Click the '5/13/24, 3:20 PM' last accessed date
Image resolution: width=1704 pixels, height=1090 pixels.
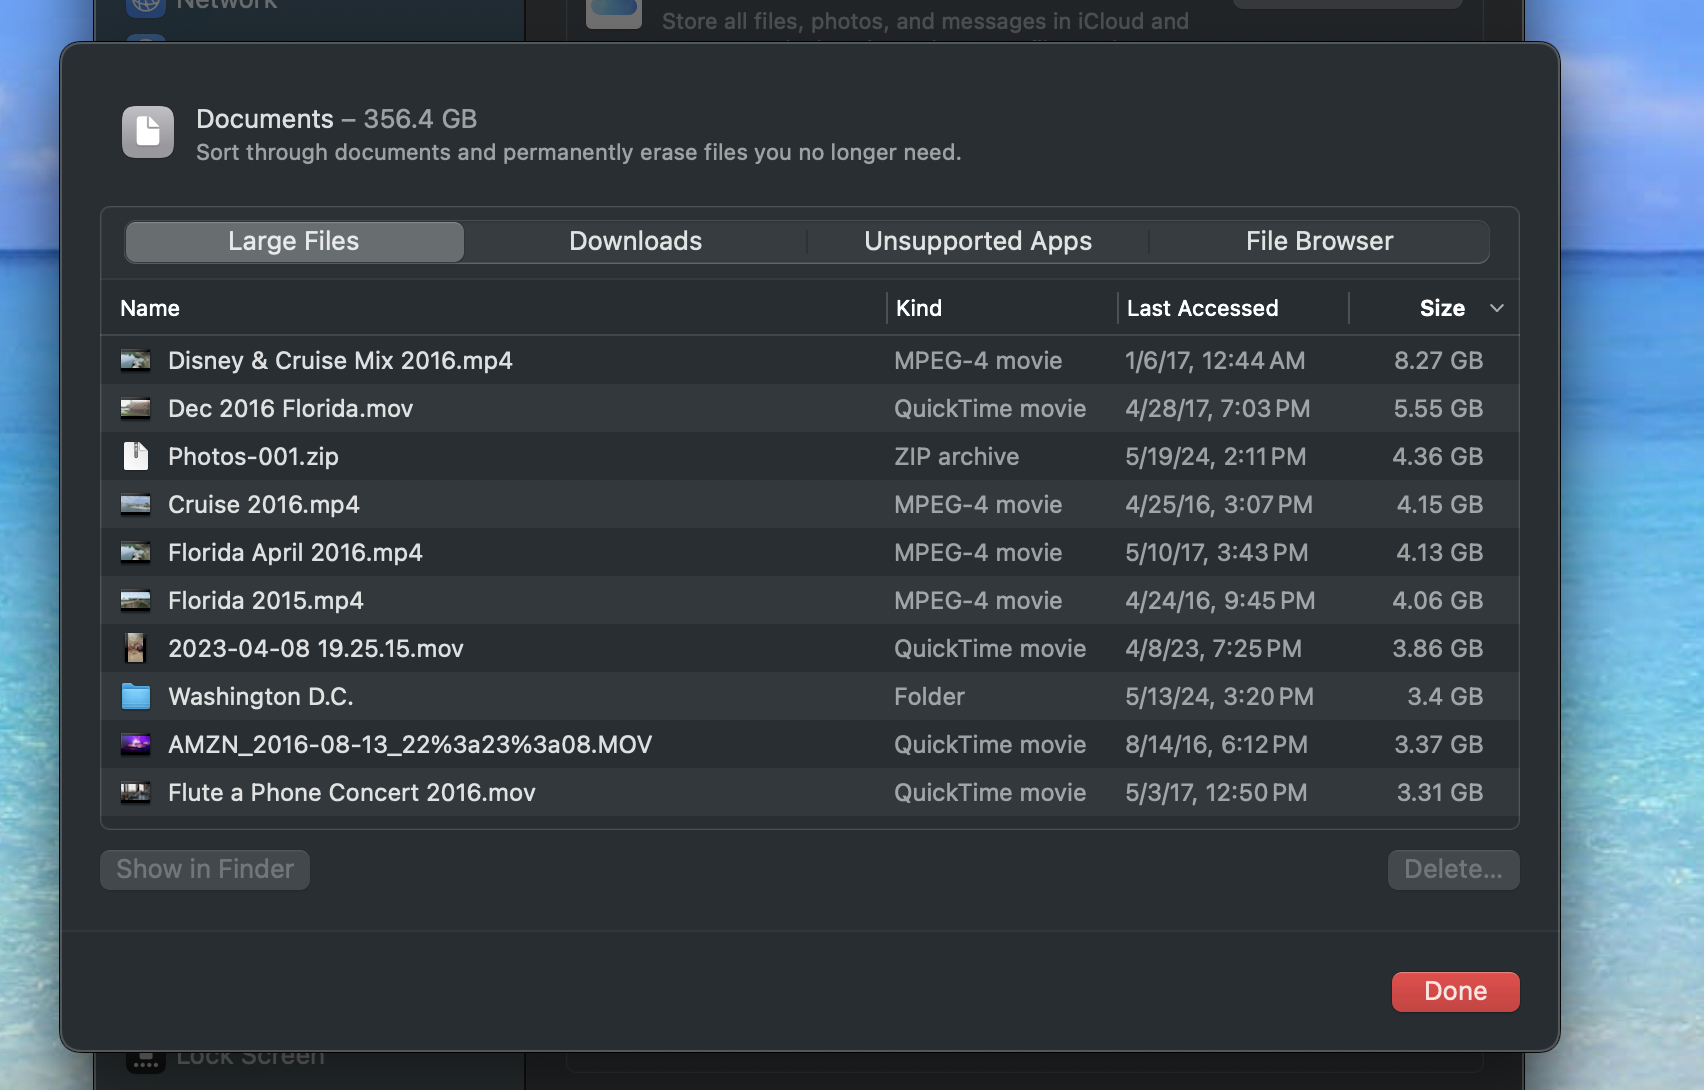click(1220, 696)
